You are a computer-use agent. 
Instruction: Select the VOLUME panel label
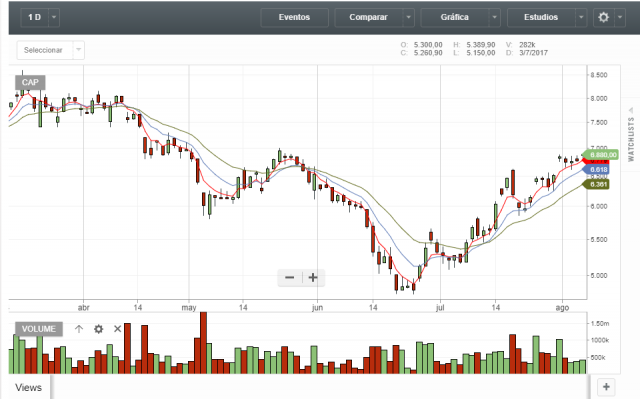39,329
